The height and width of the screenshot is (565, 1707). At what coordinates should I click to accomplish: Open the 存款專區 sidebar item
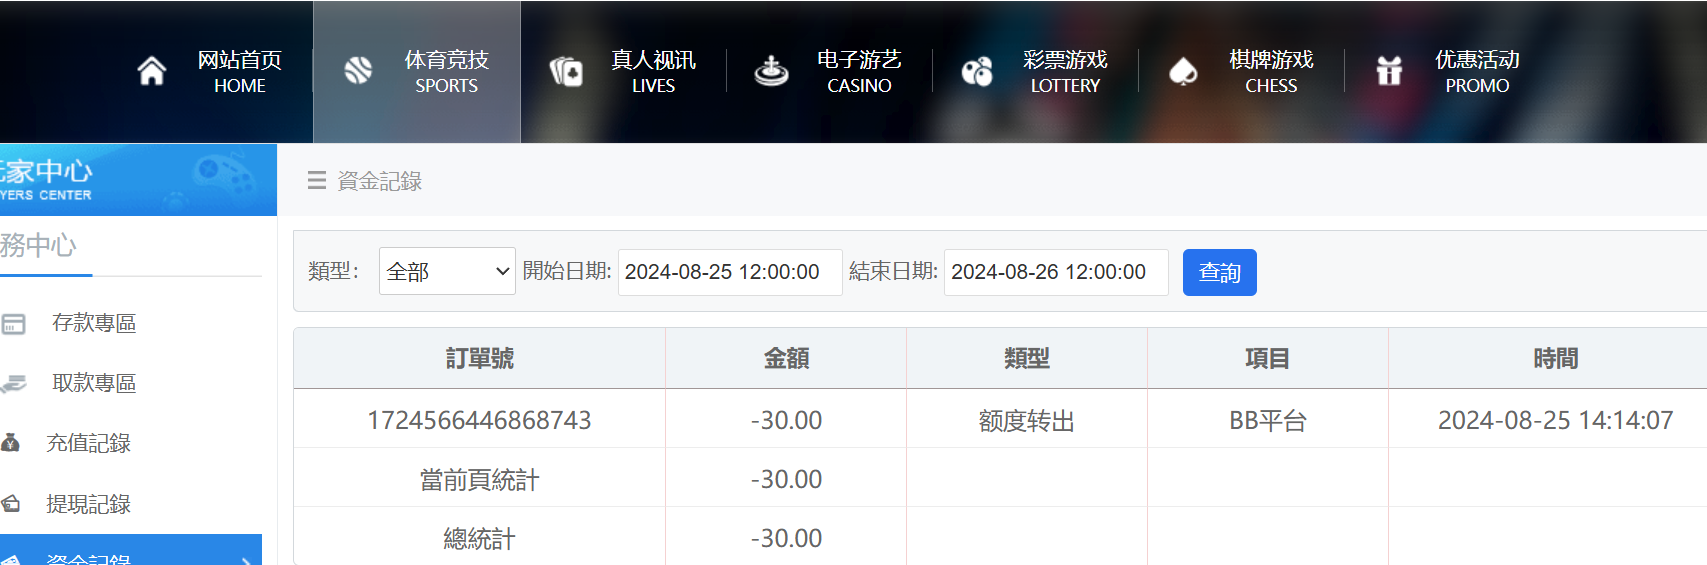(x=94, y=323)
